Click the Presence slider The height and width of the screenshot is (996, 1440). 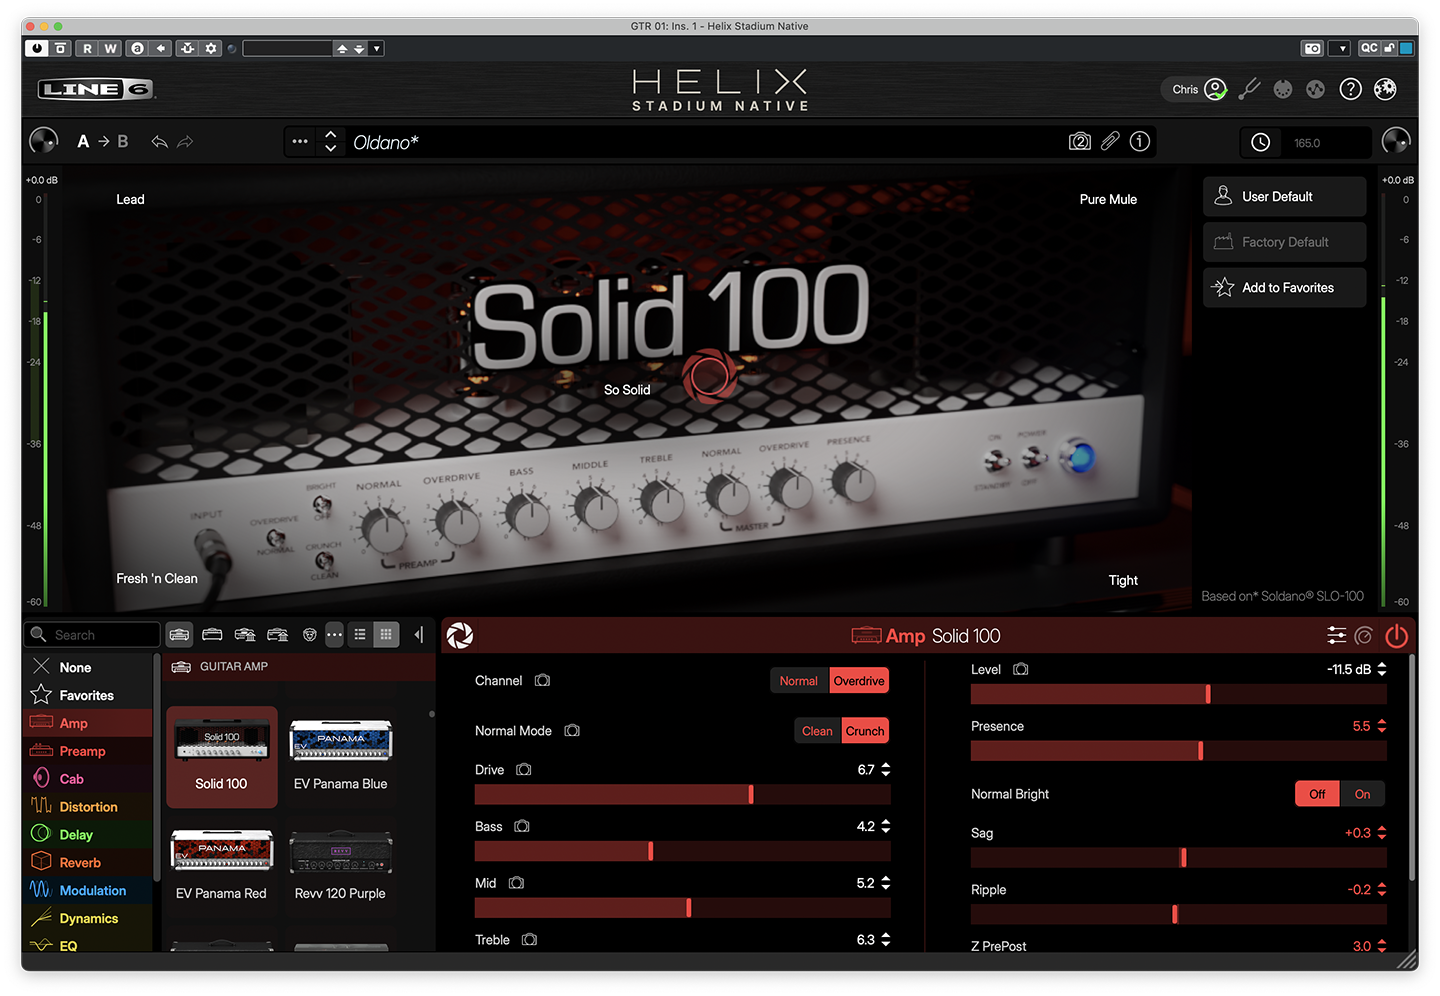(1179, 751)
